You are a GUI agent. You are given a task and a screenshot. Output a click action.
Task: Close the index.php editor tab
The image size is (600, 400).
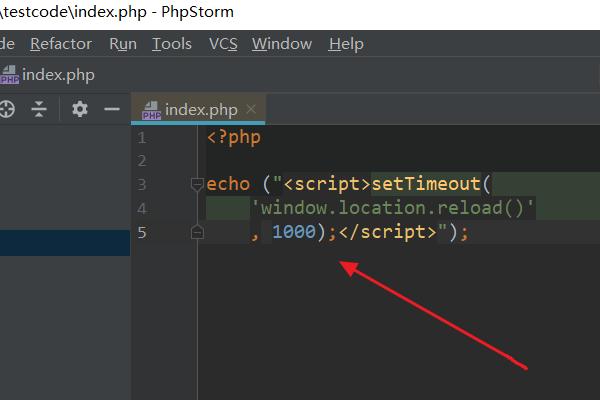click(x=251, y=109)
